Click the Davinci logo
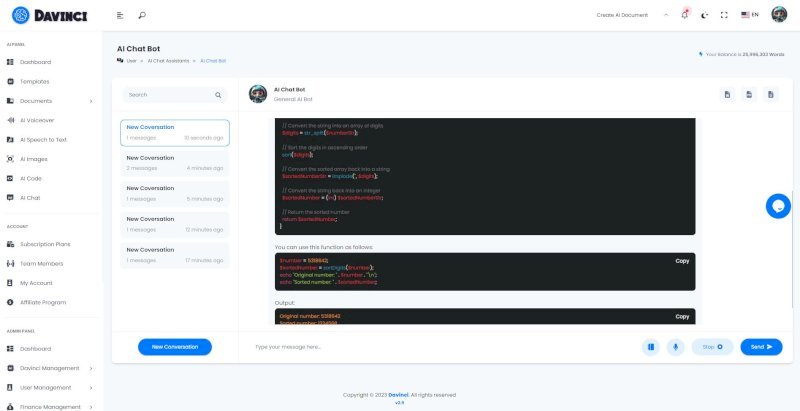The width and height of the screenshot is (800, 411). (49, 15)
